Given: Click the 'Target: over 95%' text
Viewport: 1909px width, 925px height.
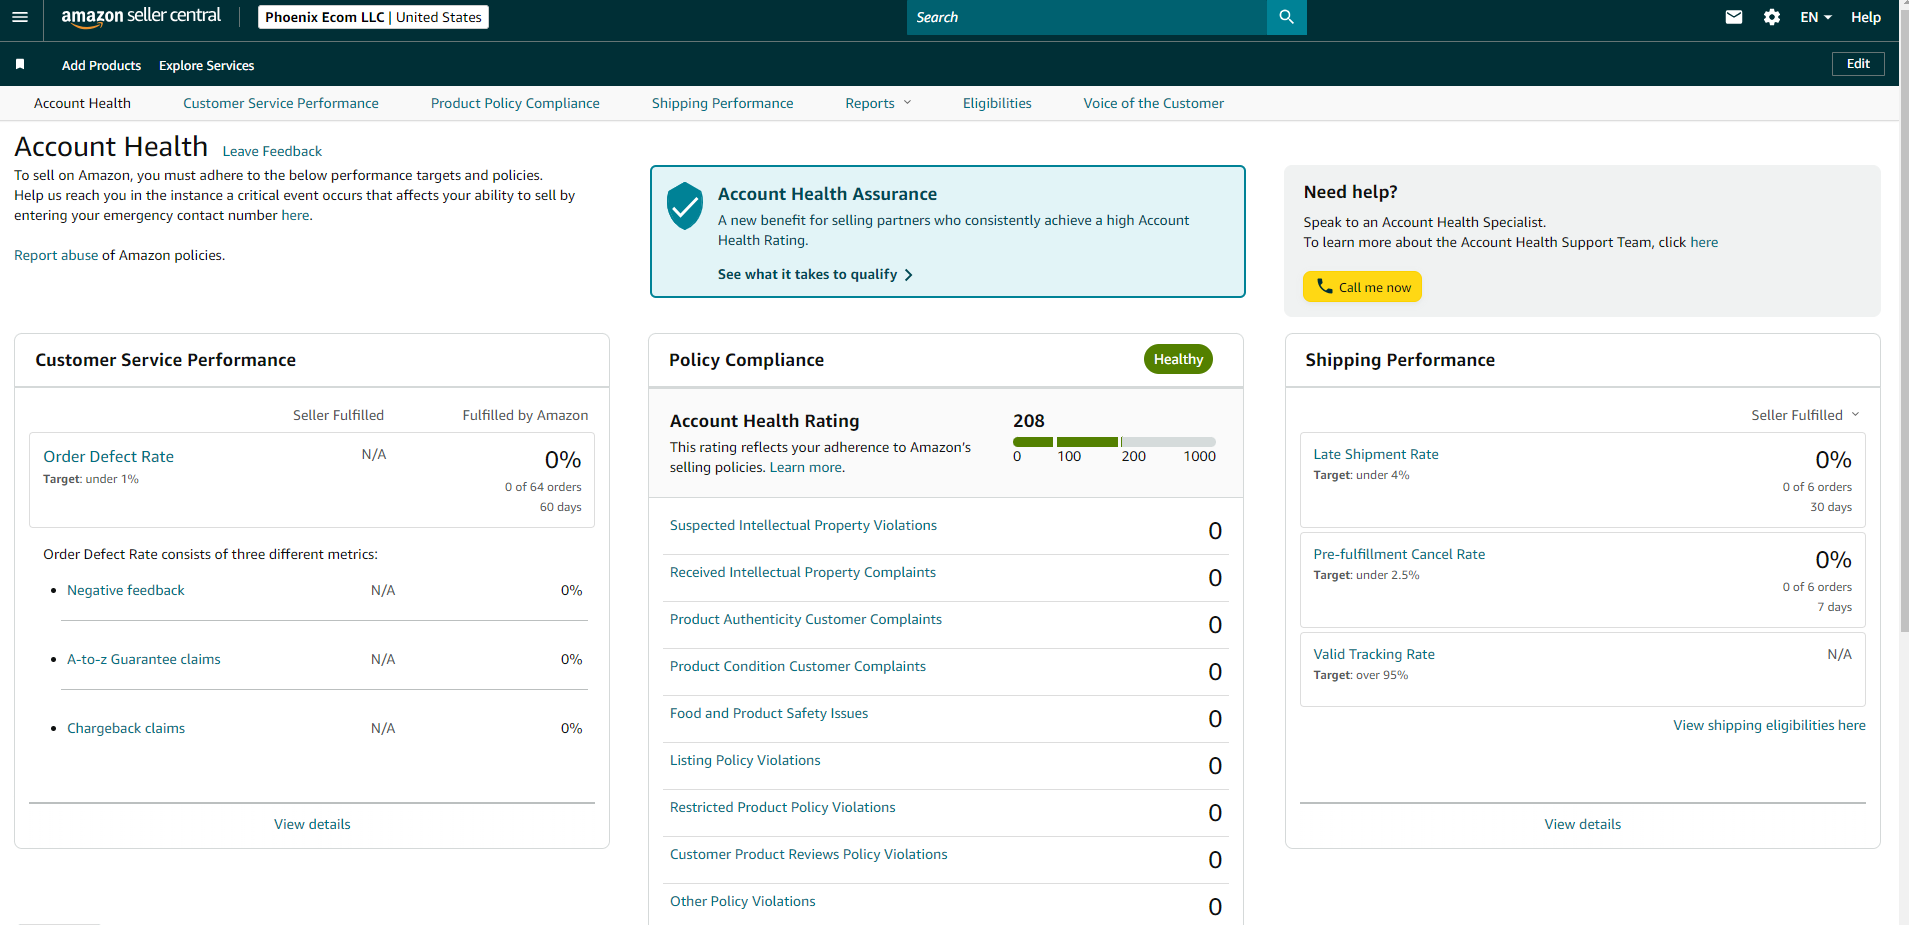Looking at the screenshot, I should click(x=1360, y=675).
